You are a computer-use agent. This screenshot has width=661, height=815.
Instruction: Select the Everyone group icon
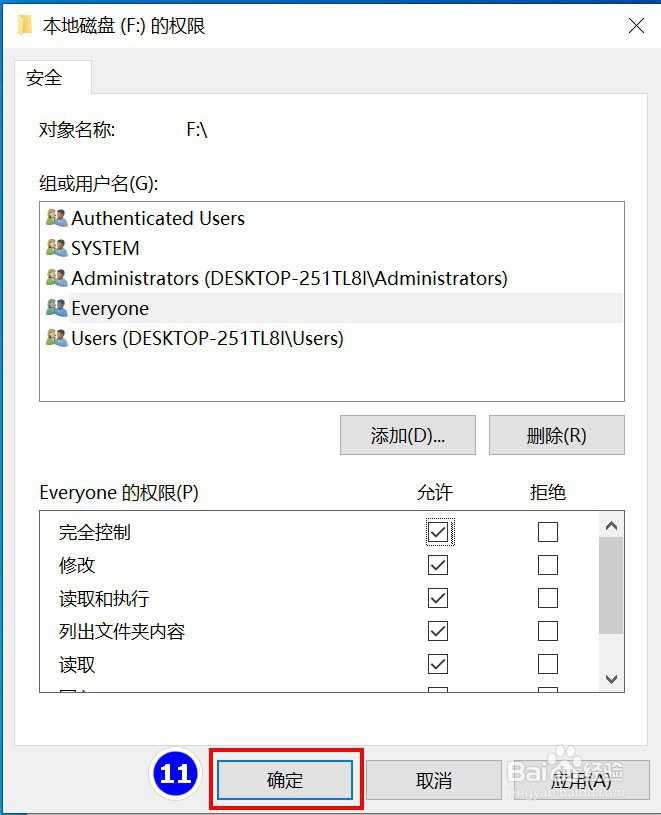(56, 308)
